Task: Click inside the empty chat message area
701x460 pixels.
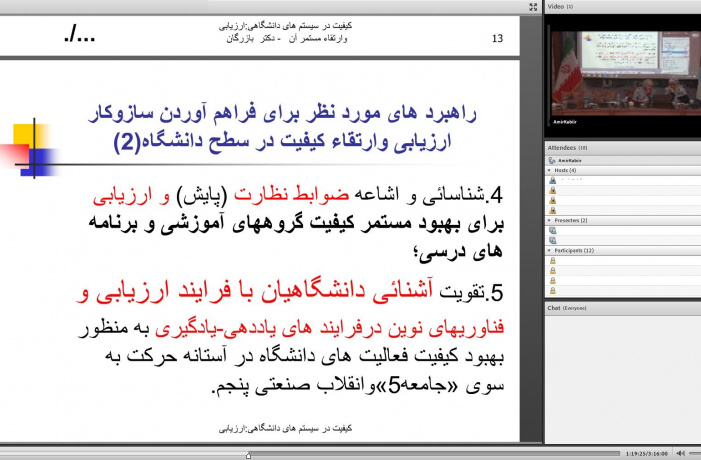Action: tap(623, 378)
